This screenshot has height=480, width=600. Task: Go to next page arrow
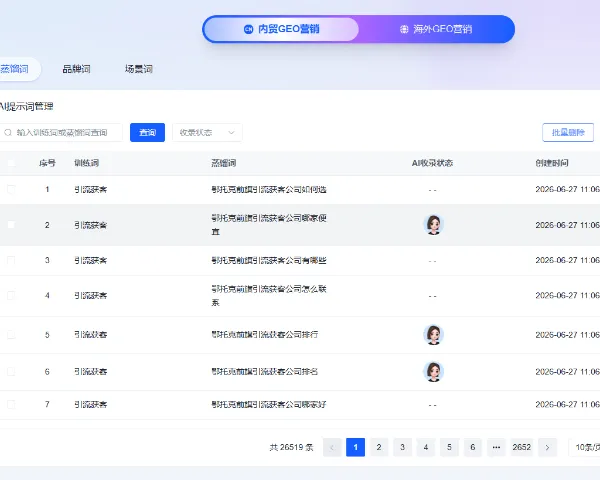(547, 447)
